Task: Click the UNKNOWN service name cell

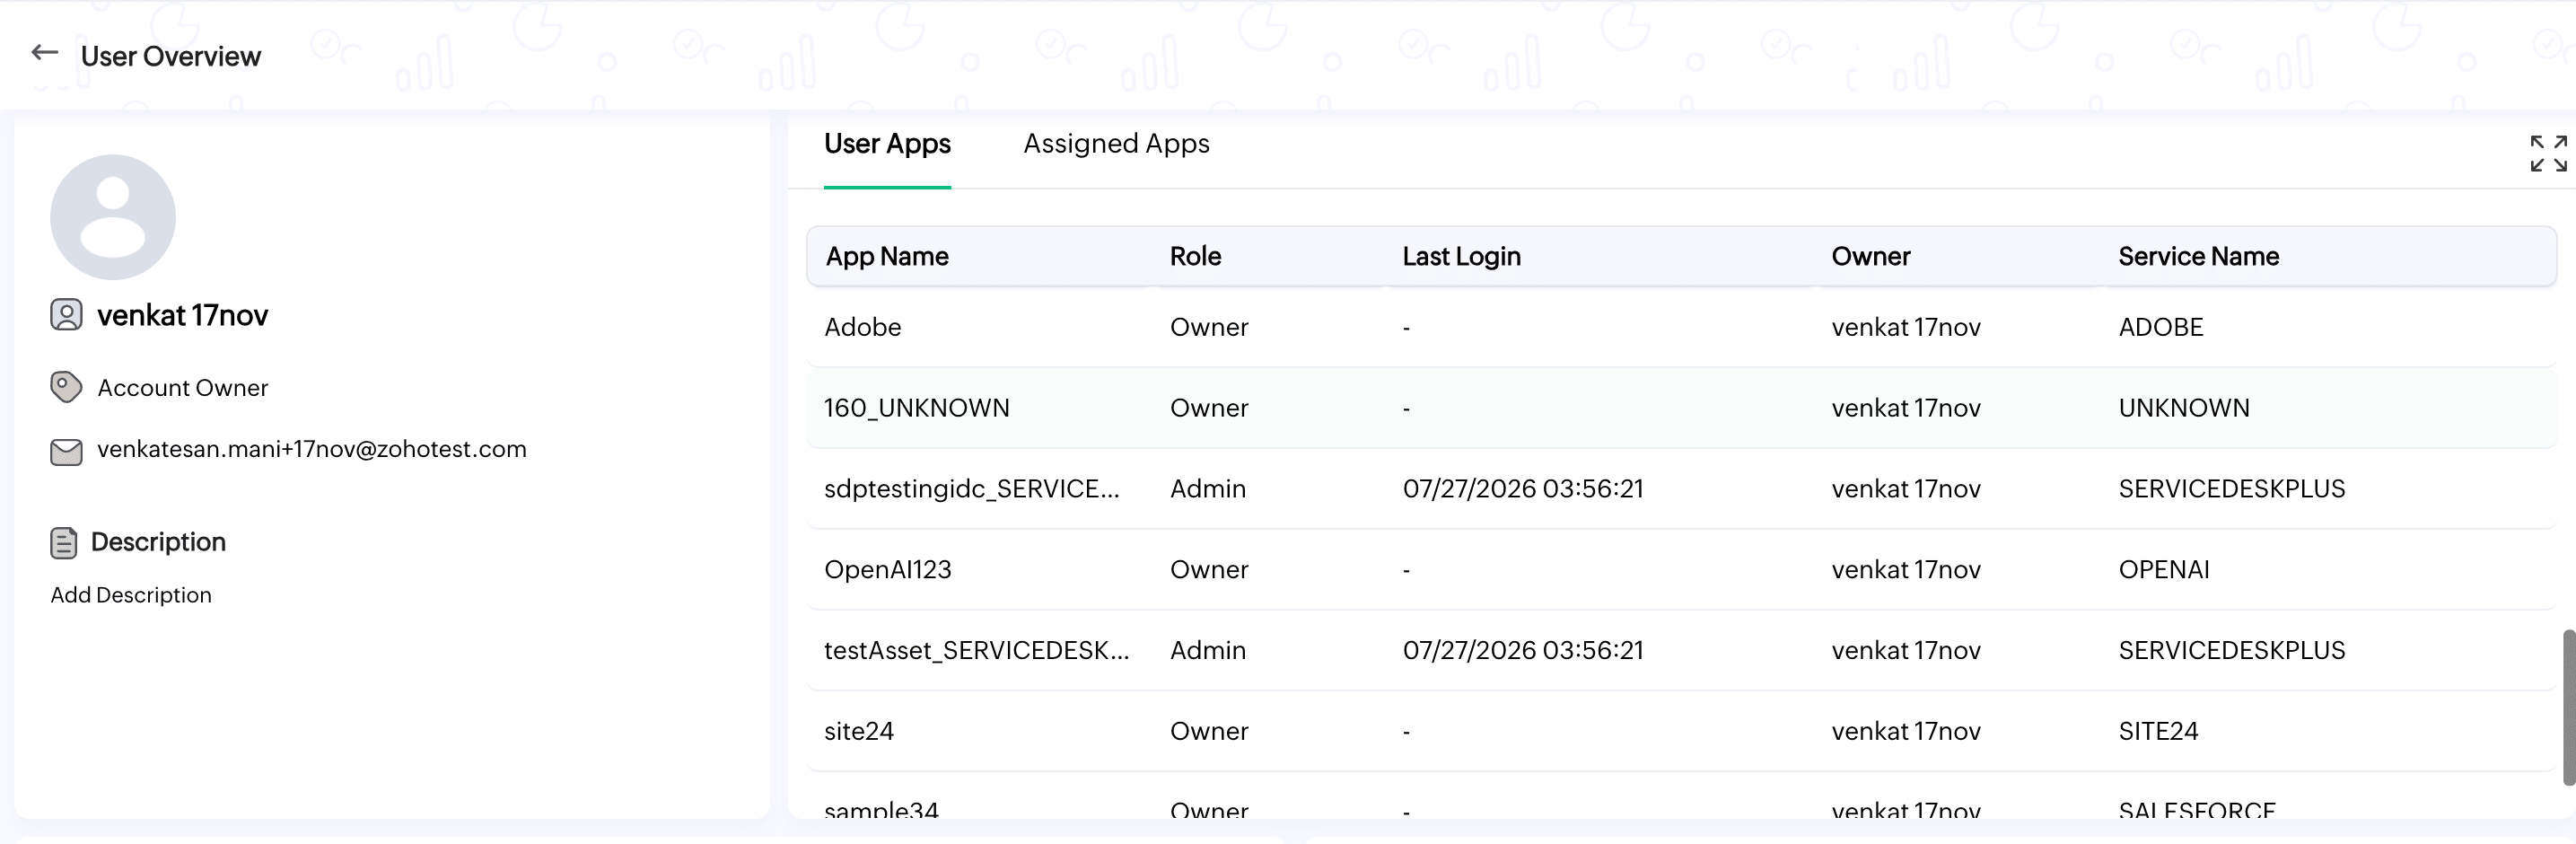Action: point(2183,408)
